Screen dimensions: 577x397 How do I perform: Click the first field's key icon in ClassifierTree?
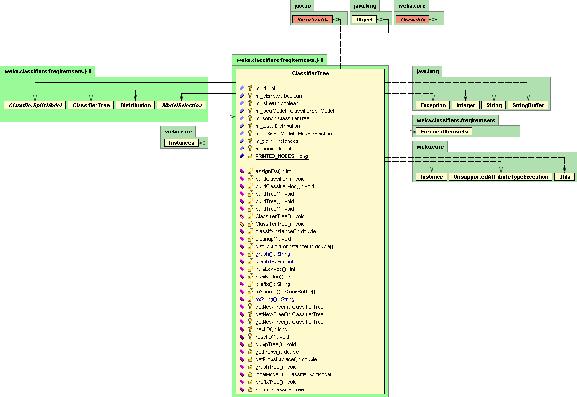click(x=250, y=88)
